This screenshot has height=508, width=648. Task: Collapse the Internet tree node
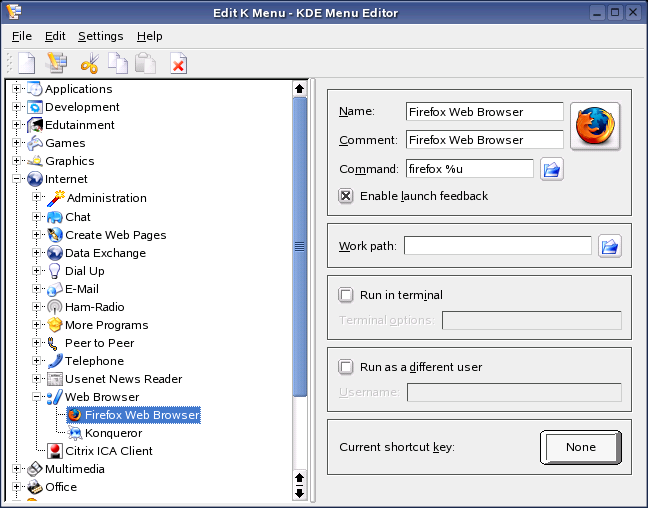tap(16, 179)
